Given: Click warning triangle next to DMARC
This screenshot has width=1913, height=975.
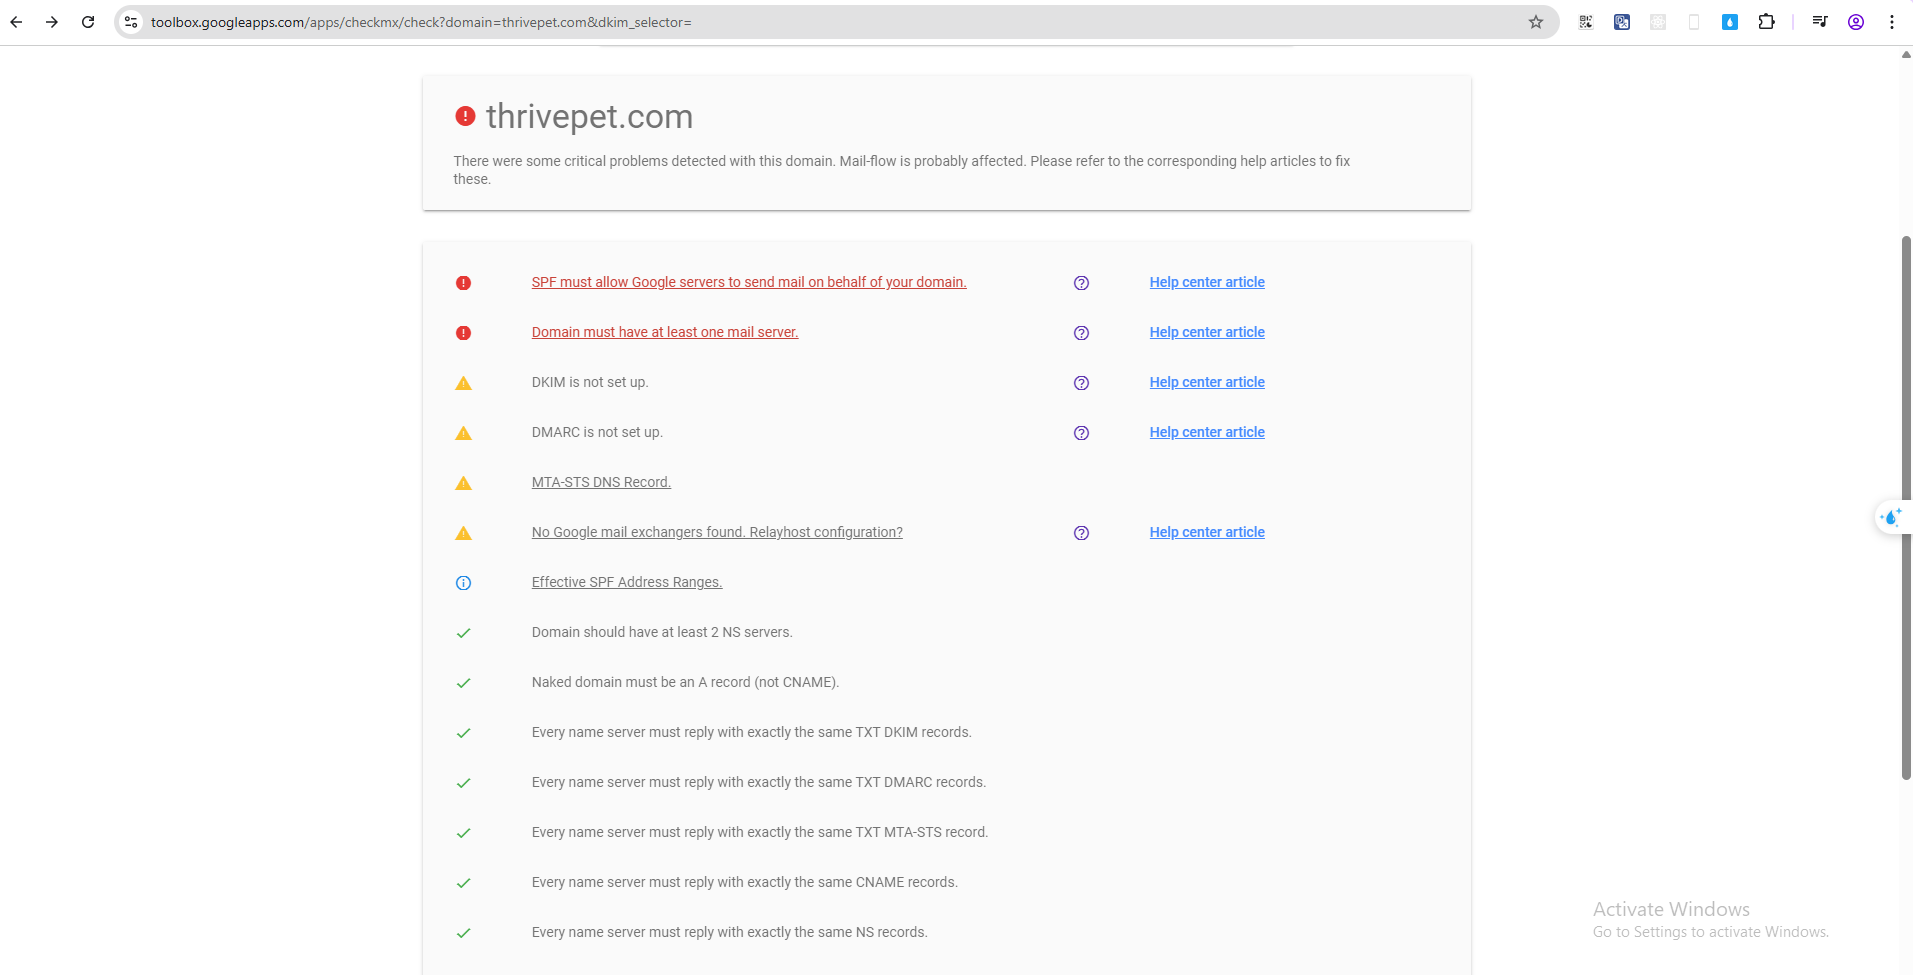Looking at the screenshot, I should click(x=463, y=433).
